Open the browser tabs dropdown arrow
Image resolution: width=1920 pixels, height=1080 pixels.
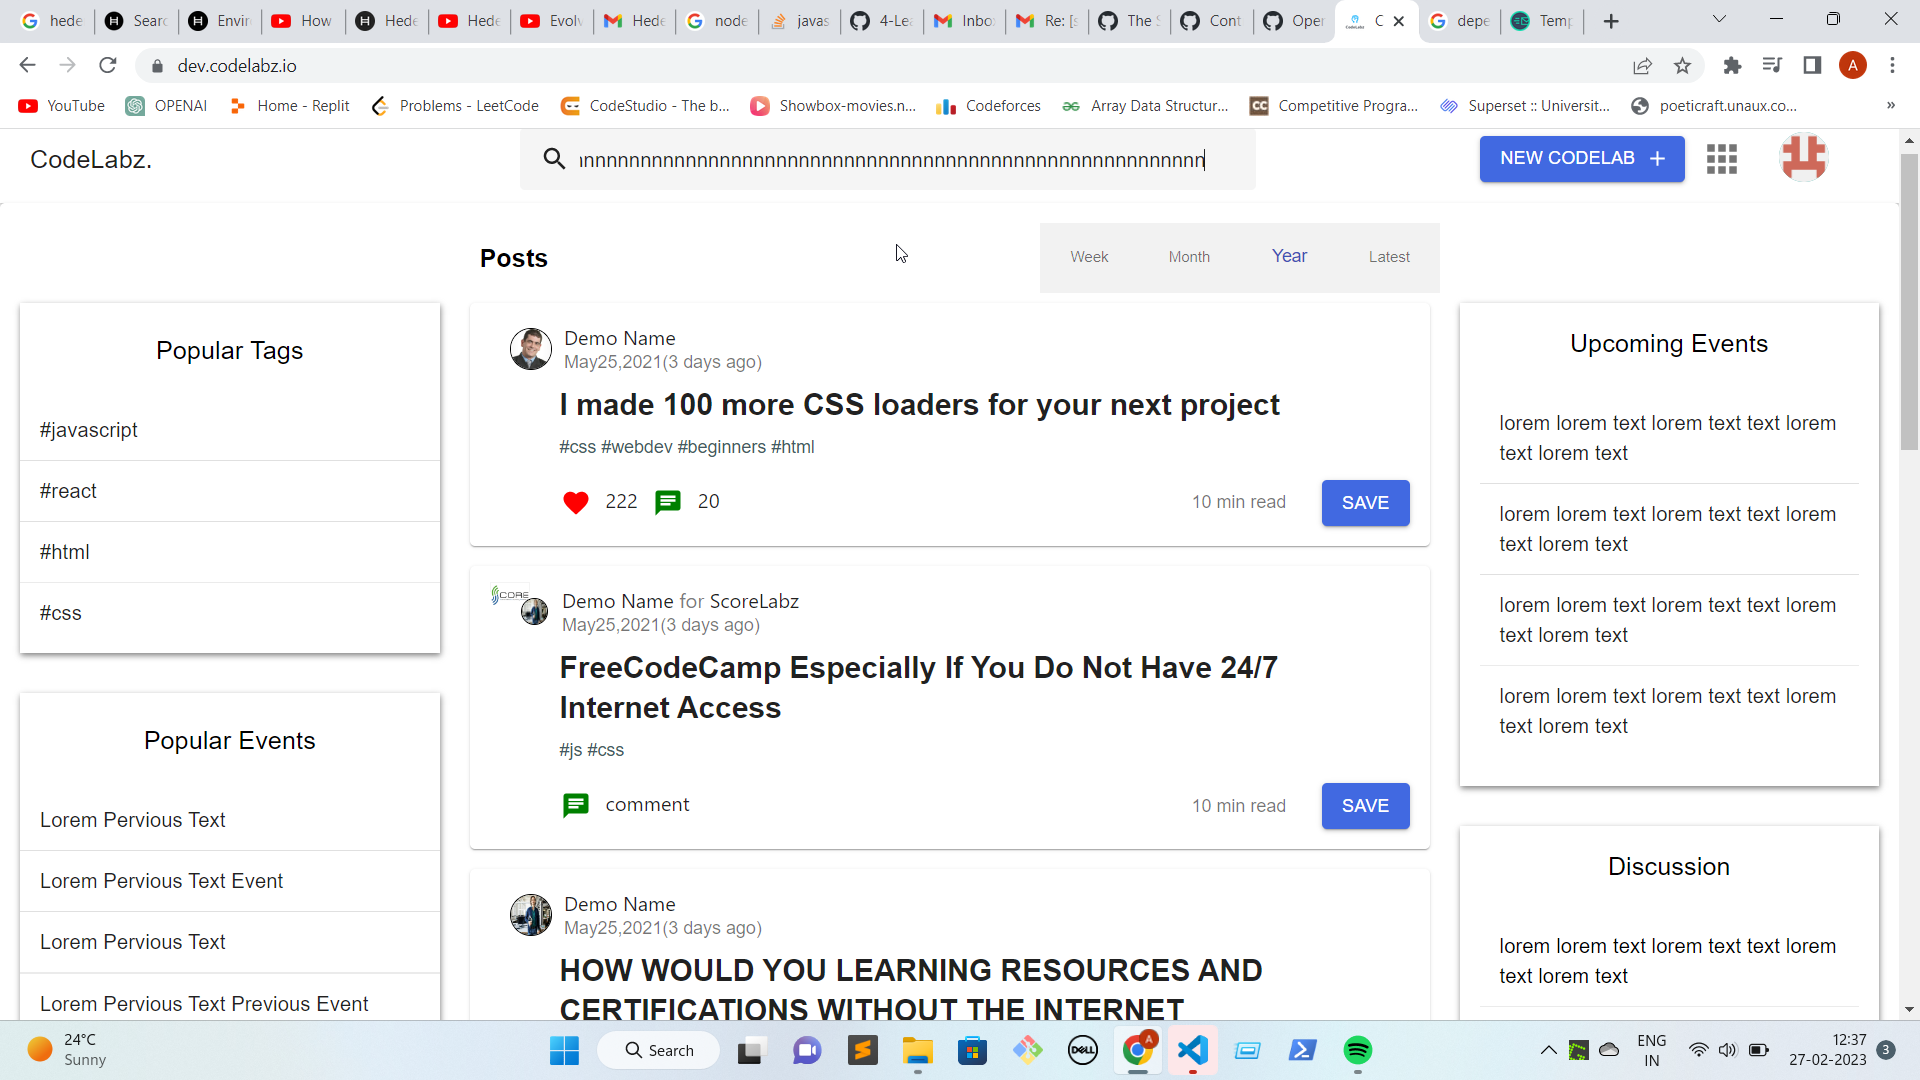coord(1720,20)
